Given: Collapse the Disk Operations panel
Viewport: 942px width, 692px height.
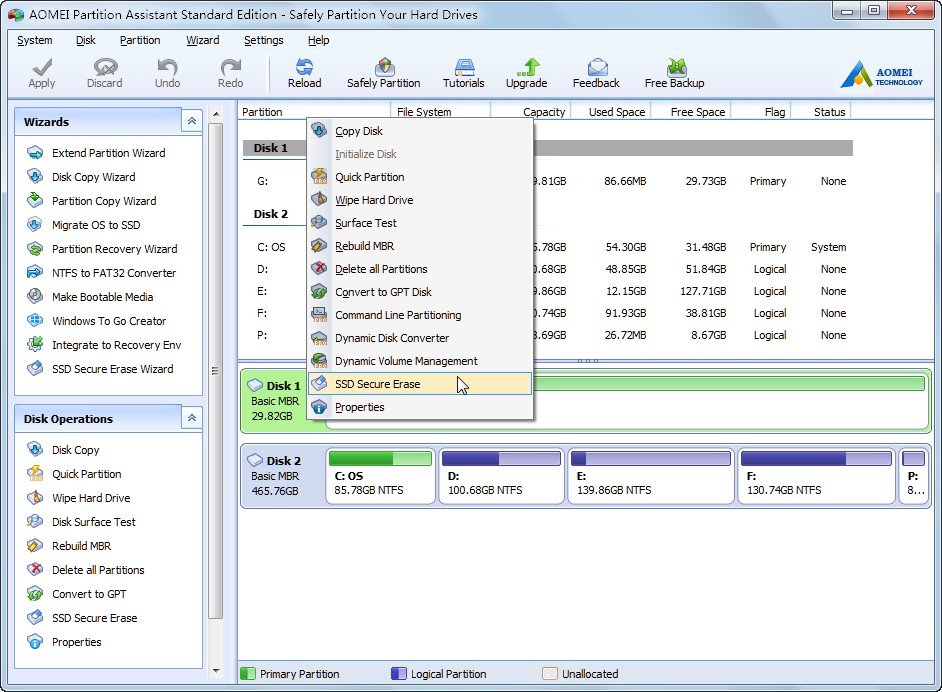Looking at the screenshot, I should [x=191, y=418].
